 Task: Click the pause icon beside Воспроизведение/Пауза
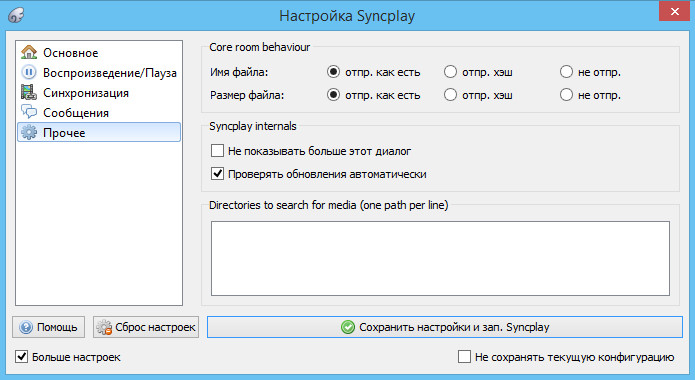(29, 72)
